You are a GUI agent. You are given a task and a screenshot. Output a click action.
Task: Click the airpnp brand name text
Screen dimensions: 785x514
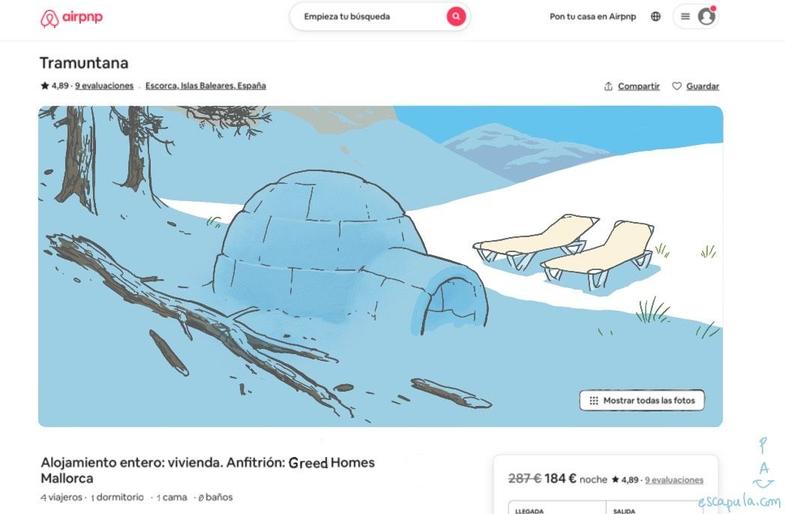point(82,17)
